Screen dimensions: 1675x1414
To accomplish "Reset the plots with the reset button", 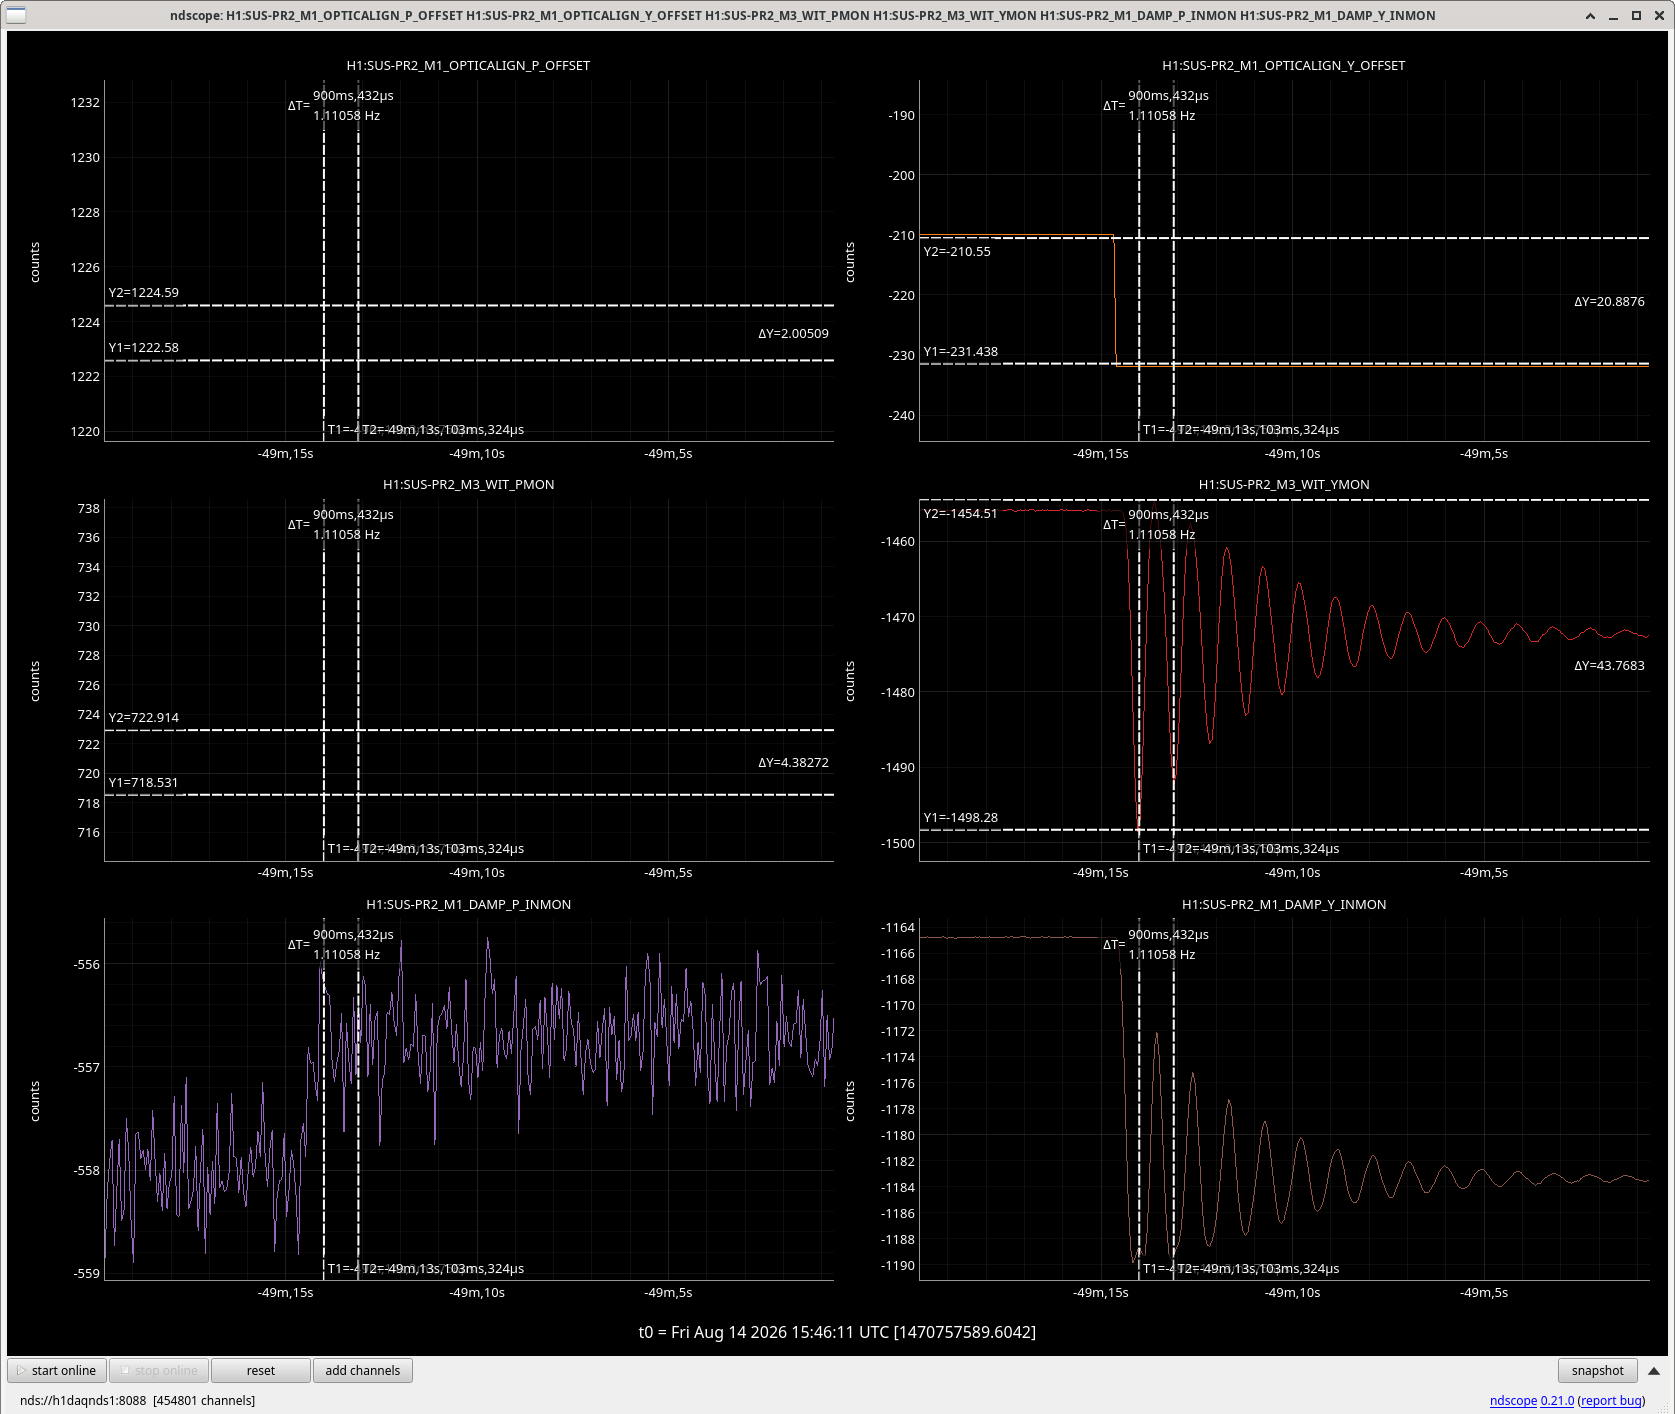I will pos(261,1370).
